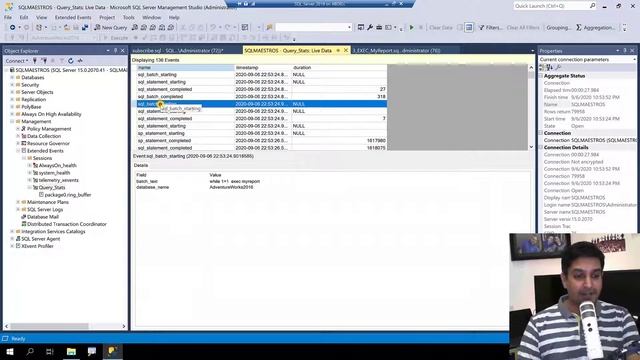Click the disconnect plug icon in Object Explorer toolbar

(44, 60)
